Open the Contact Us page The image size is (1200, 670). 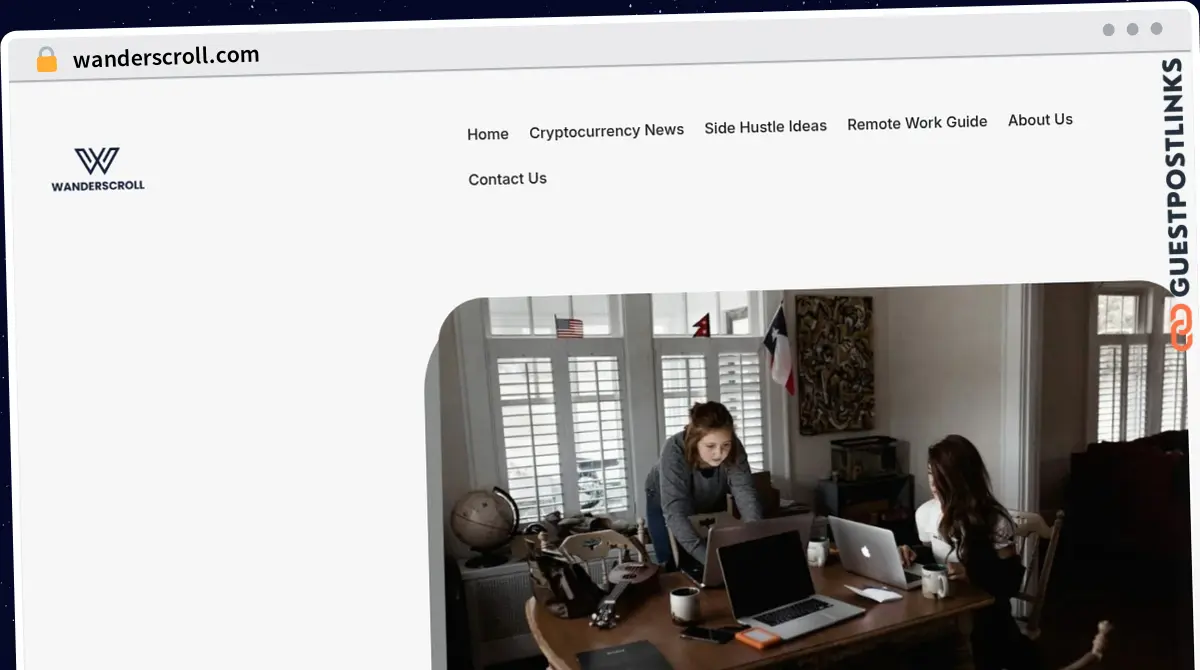pos(507,178)
